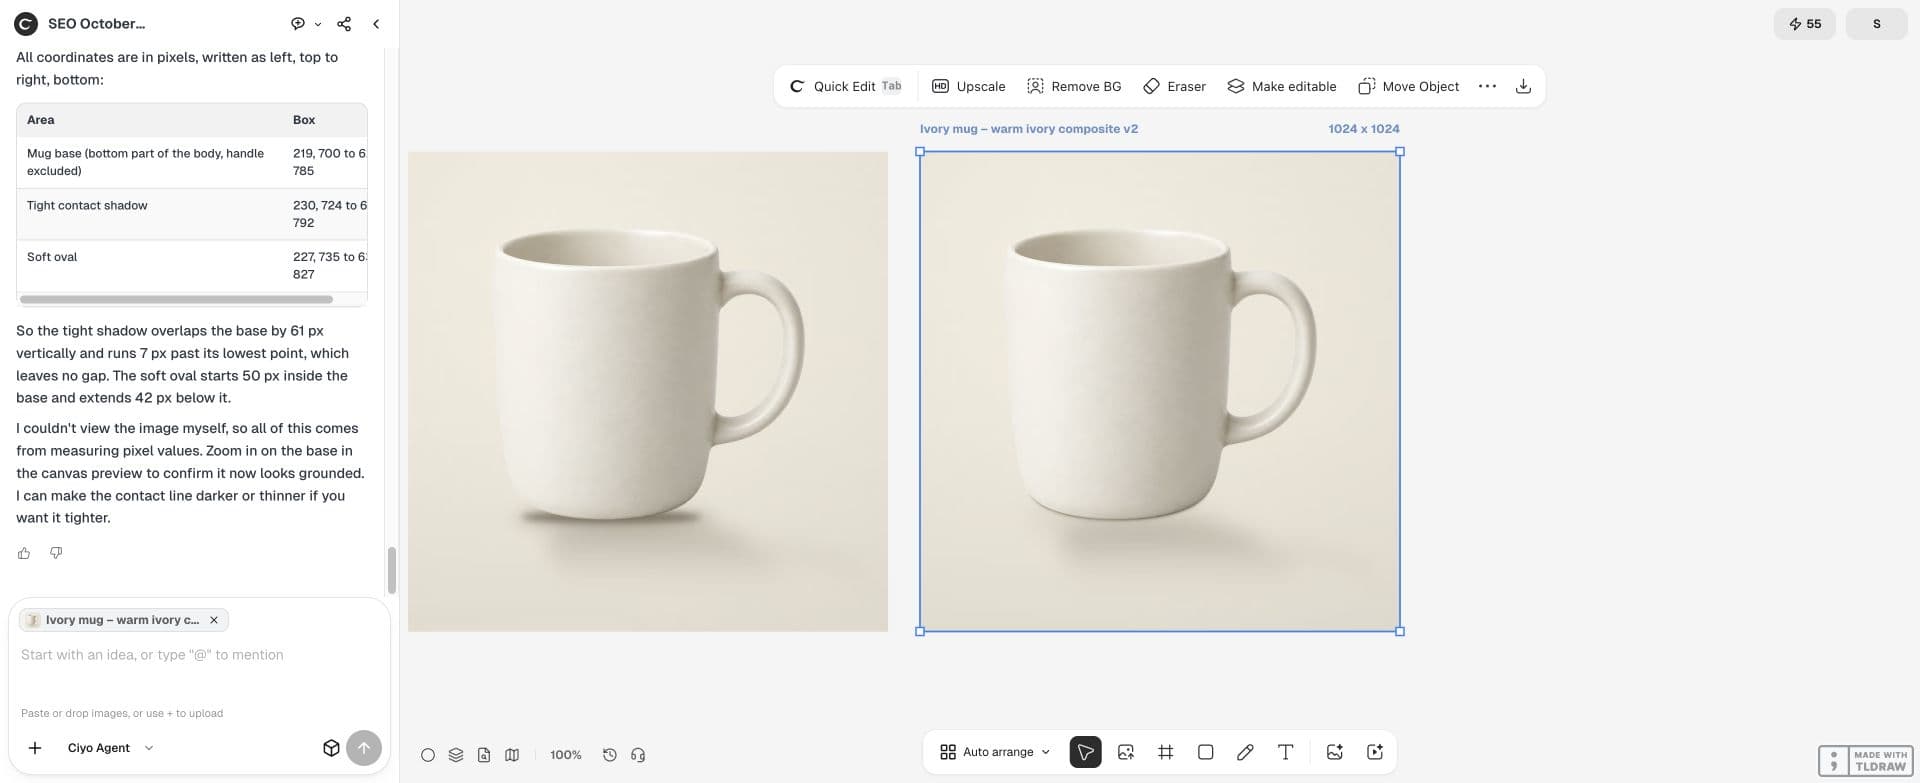Dislike the response with thumbs down
This screenshot has width=1920, height=783.
pyautogui.click(x=56, y=553)
